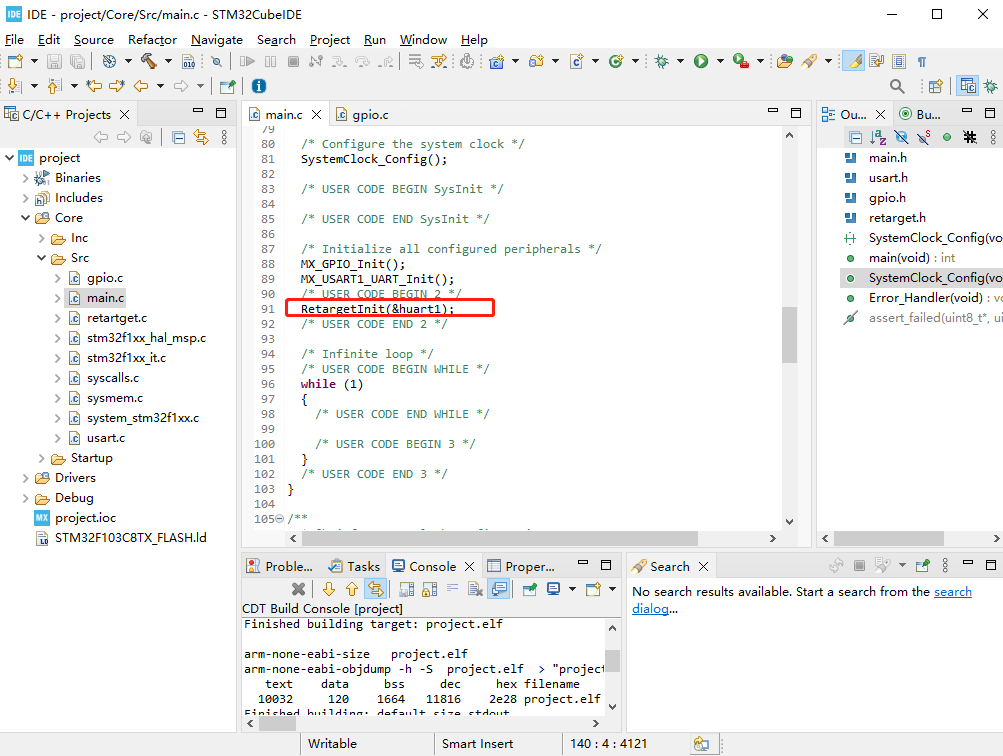Click the Next Annotation down arrow icon

pyautogui.click(x=15, y=86)
